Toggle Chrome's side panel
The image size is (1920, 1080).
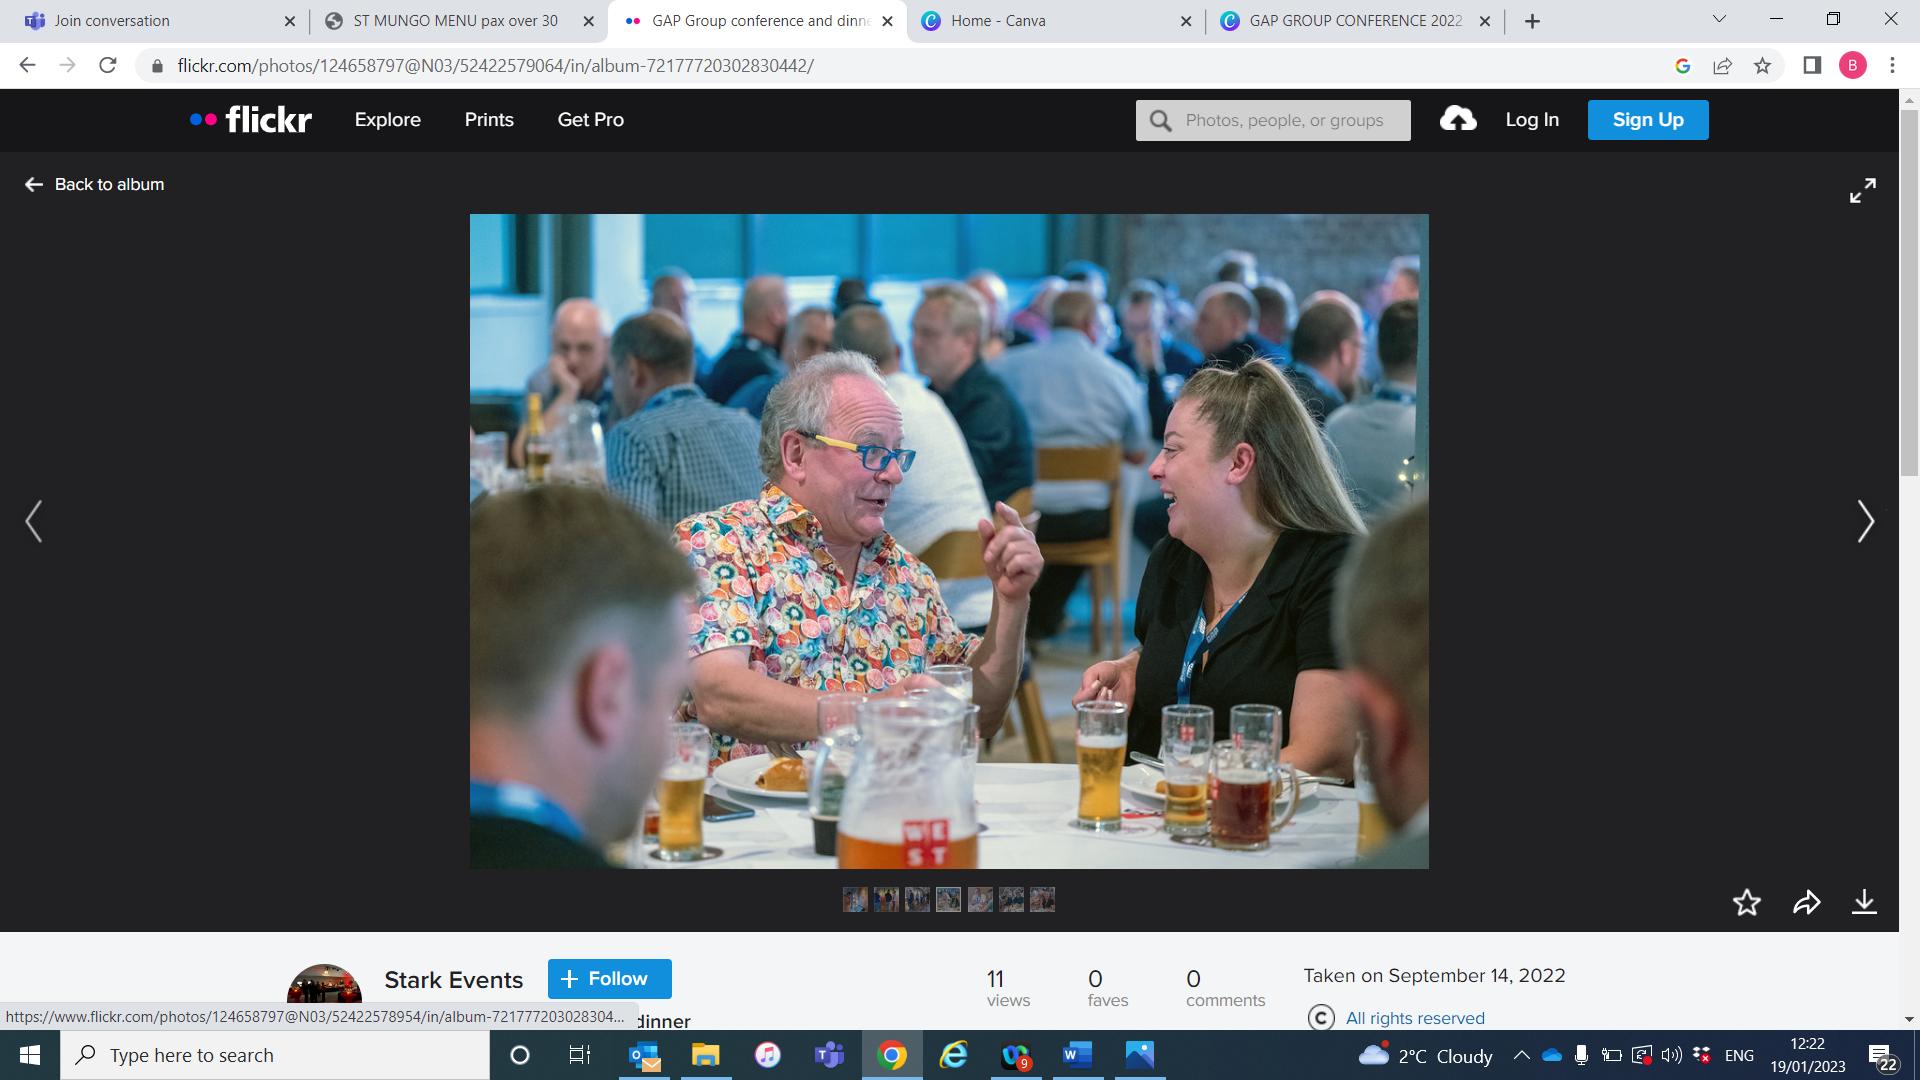tap(1812, 66)
